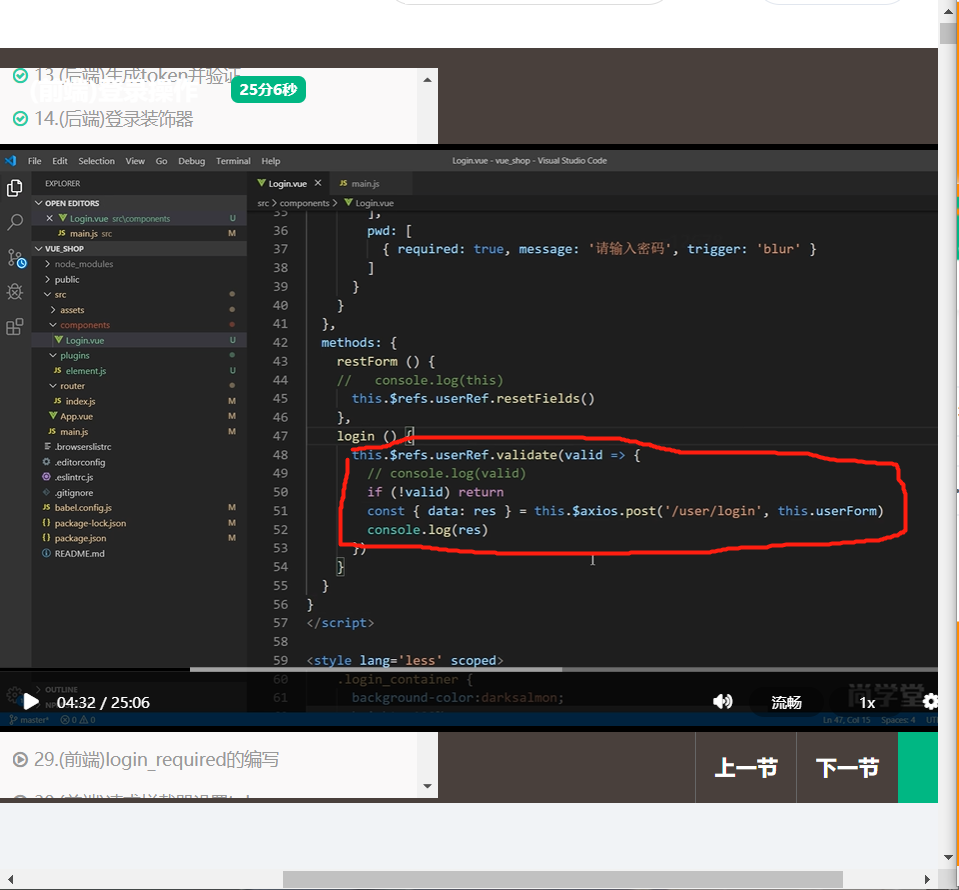The image size is (959, 890).
Task: Open element.js in the file tree
Action: click(x=86, y=371)
